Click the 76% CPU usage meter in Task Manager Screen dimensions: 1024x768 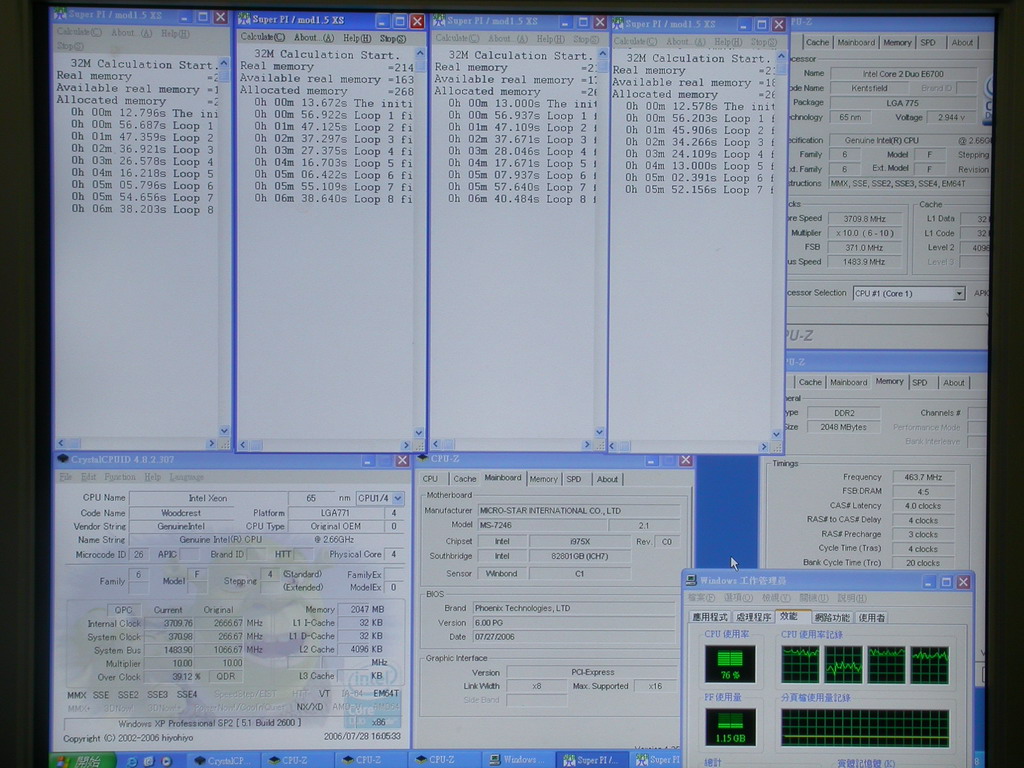730,663
